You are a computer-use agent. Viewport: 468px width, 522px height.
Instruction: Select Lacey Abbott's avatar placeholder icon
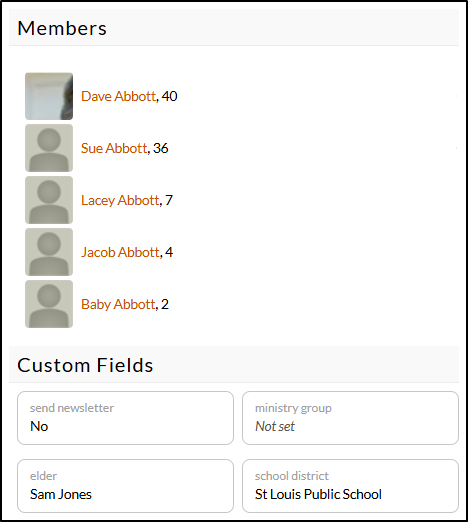(49, 200)
